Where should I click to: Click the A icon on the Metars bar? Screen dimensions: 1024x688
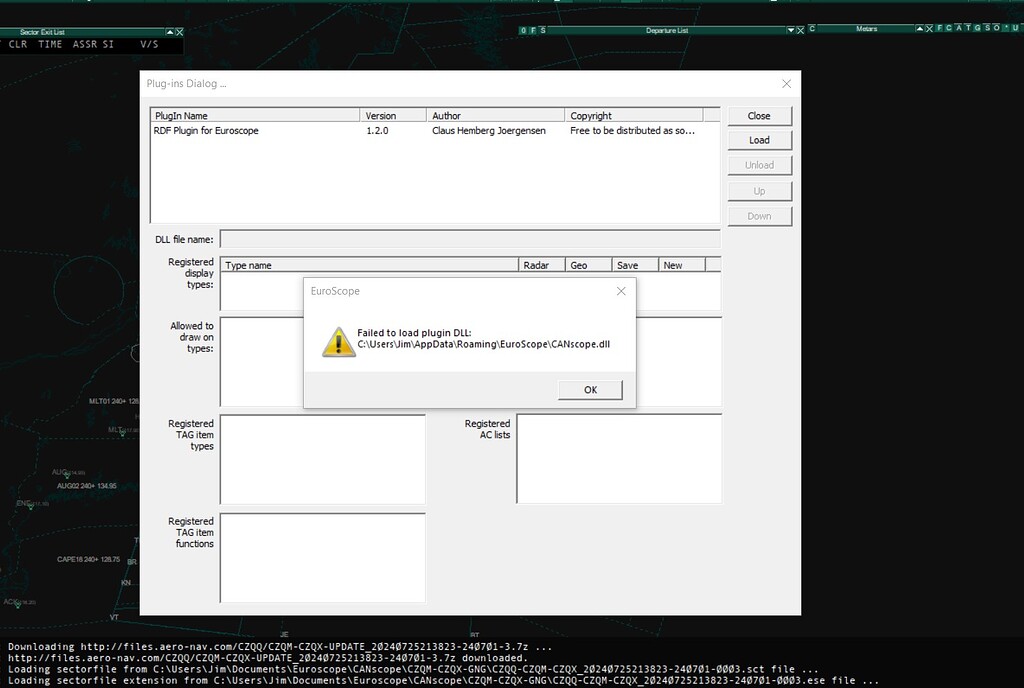(x=959, y=28)
